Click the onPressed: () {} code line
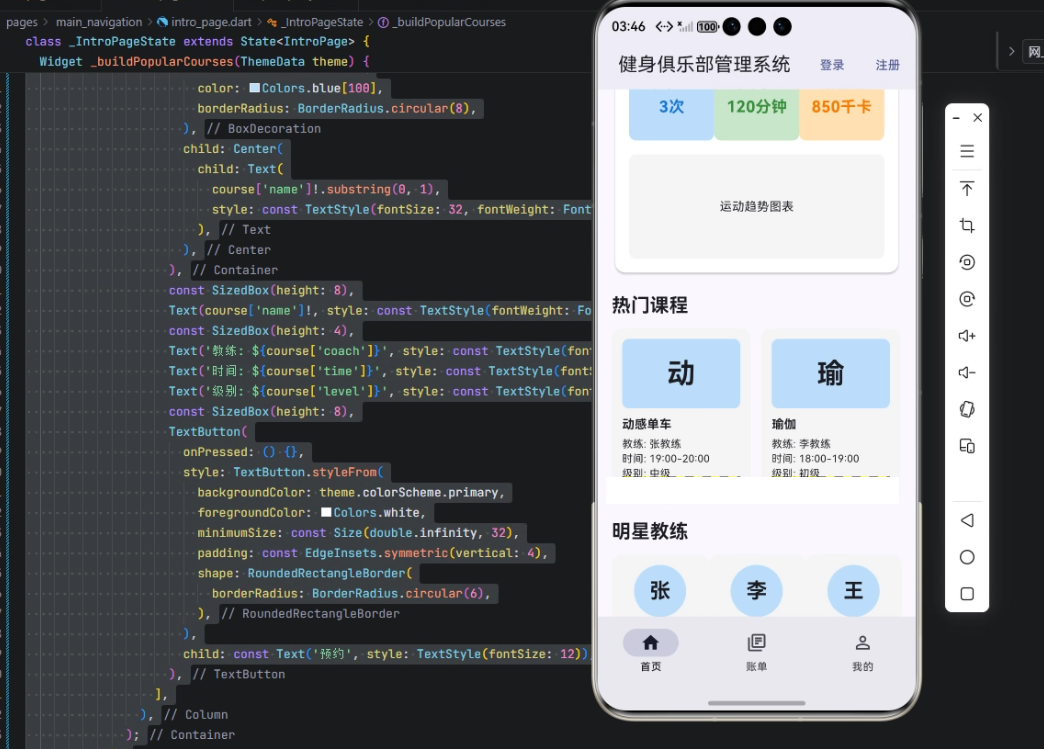This screenshot has width=1044, height=749. [x=244, y=451]
